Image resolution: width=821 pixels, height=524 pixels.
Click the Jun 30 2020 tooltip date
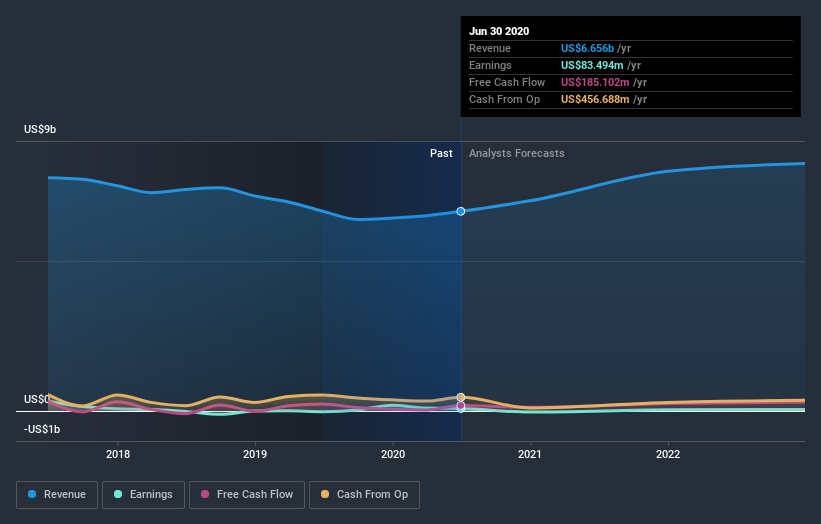[499, 31]
